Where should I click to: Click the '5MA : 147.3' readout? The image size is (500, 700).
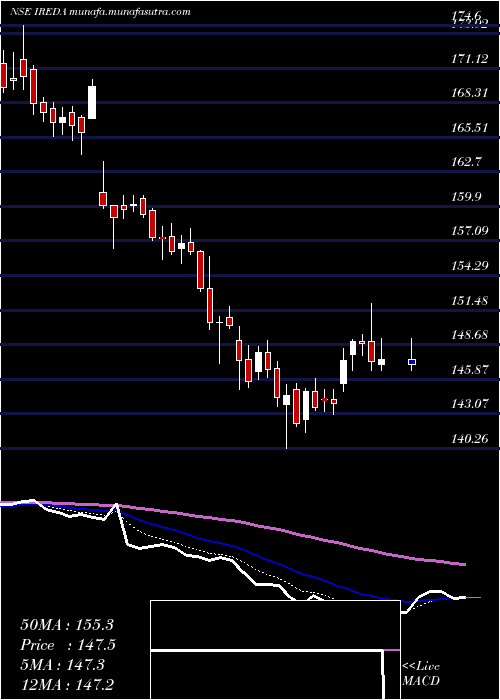(x=62, y=665)
